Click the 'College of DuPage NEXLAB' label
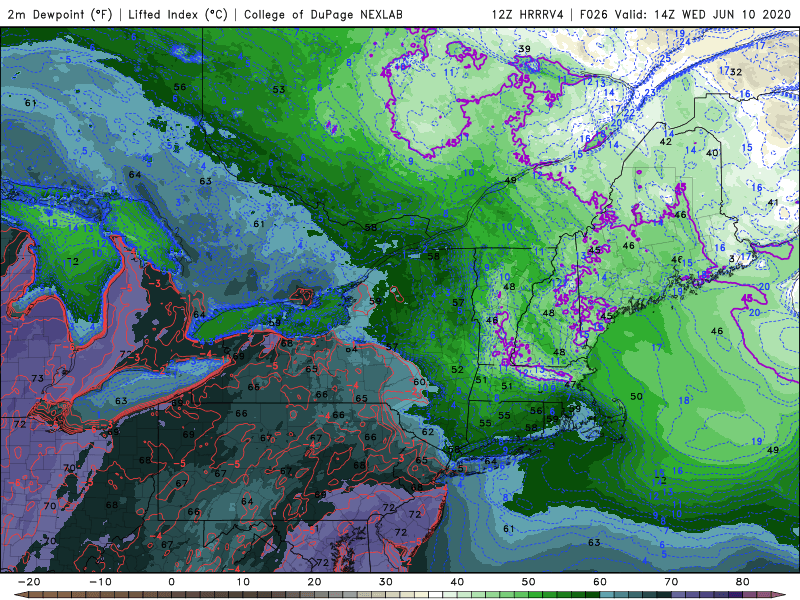Screen dimensions: 800x600 323,14
